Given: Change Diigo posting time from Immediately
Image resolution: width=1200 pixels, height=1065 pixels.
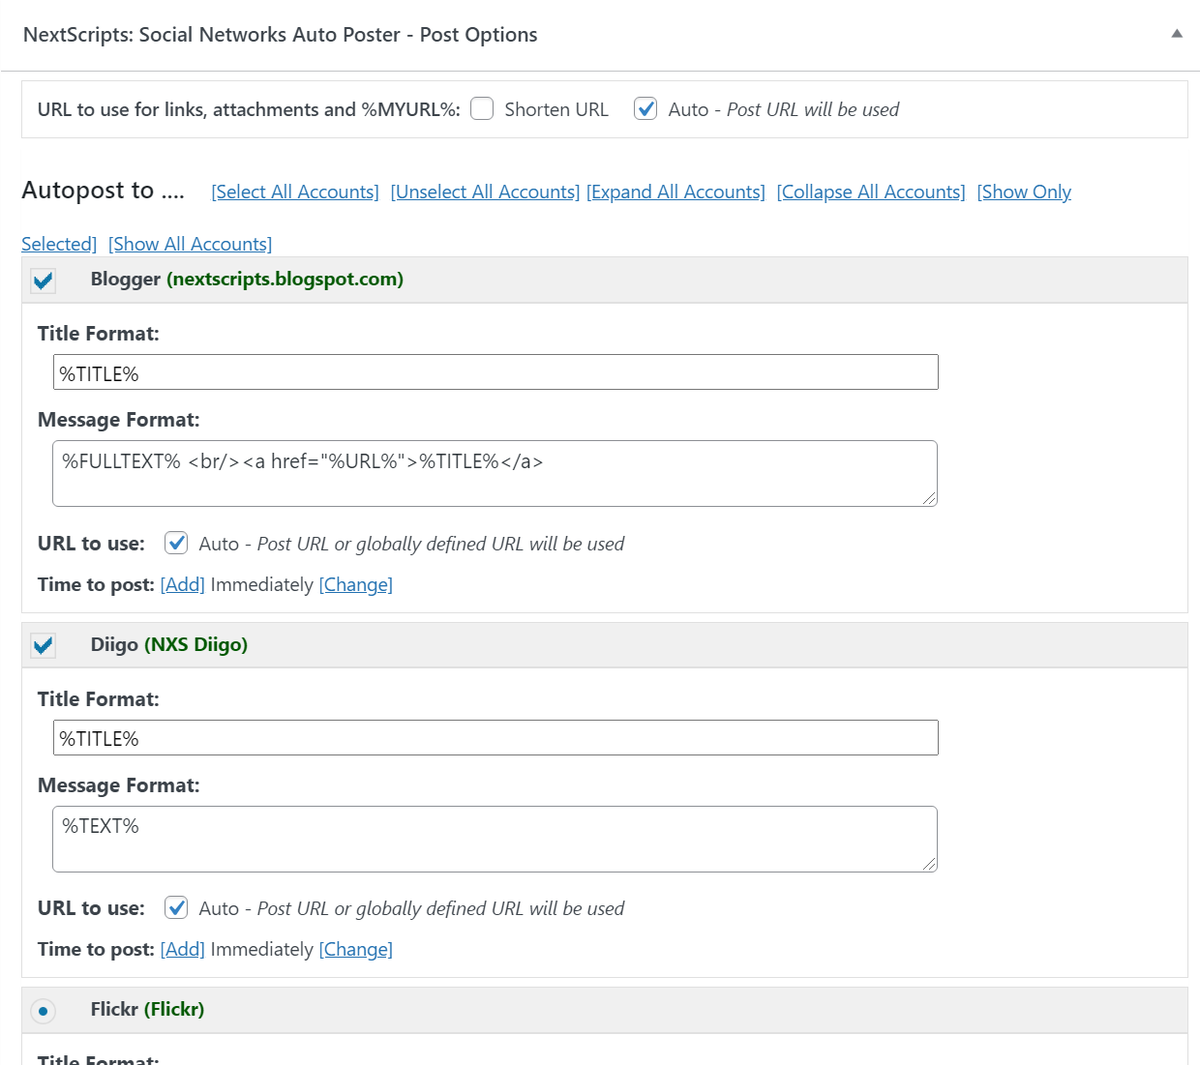Looking at the screenshot, I should tap(355, 950).
